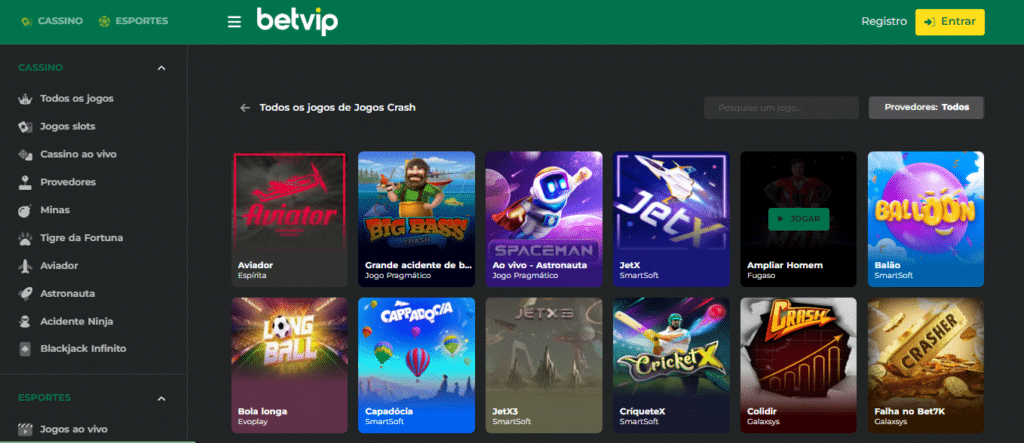The width and height of the screenshot is (1024, 443).
Task: Click the Registro link
Action: point(884,22)
